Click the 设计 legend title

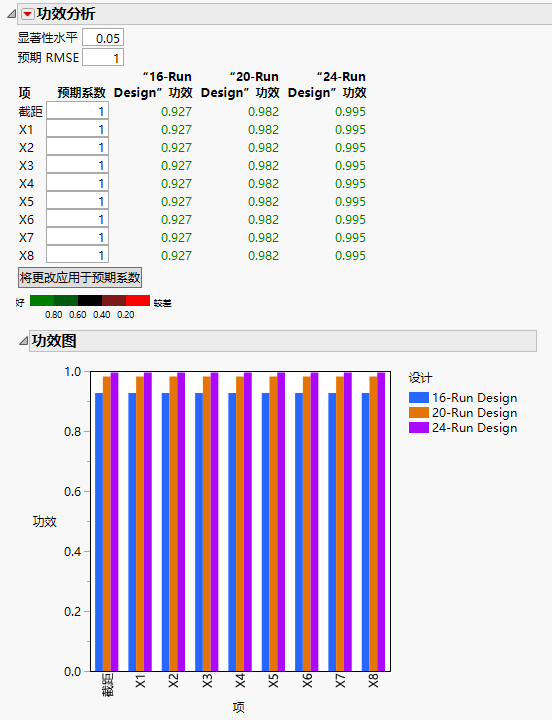point(420,378)
